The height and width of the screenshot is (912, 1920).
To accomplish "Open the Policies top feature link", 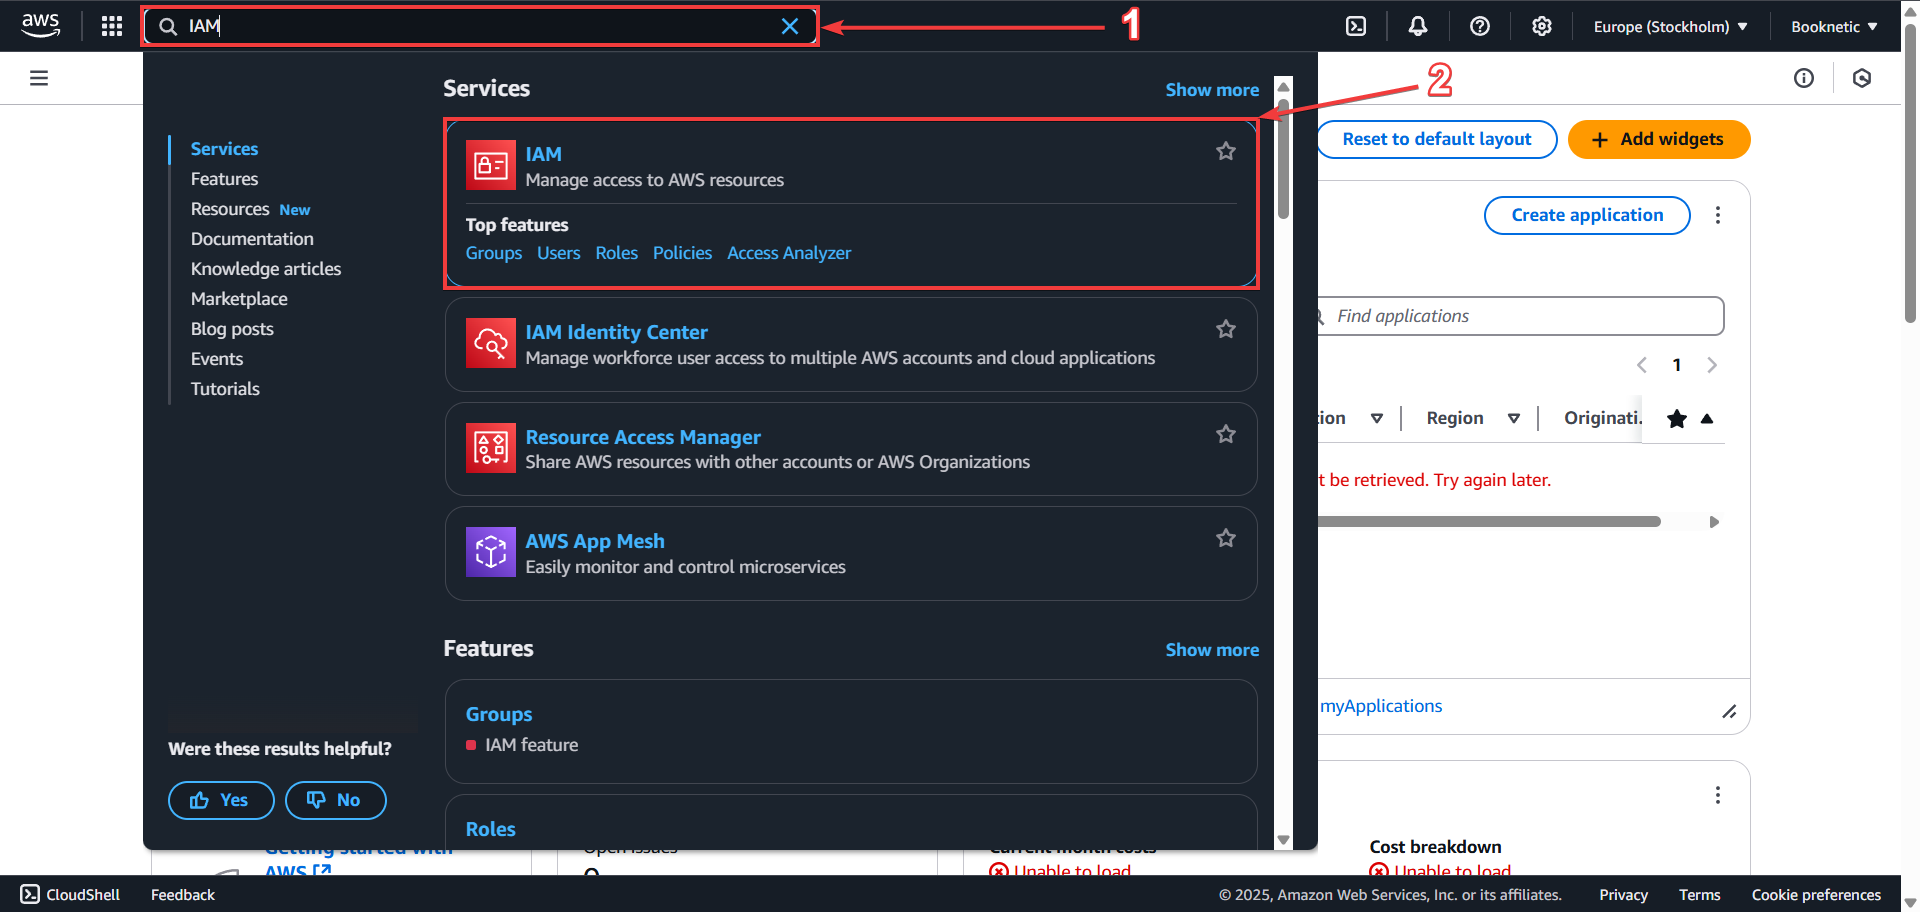I will point(682,253).
